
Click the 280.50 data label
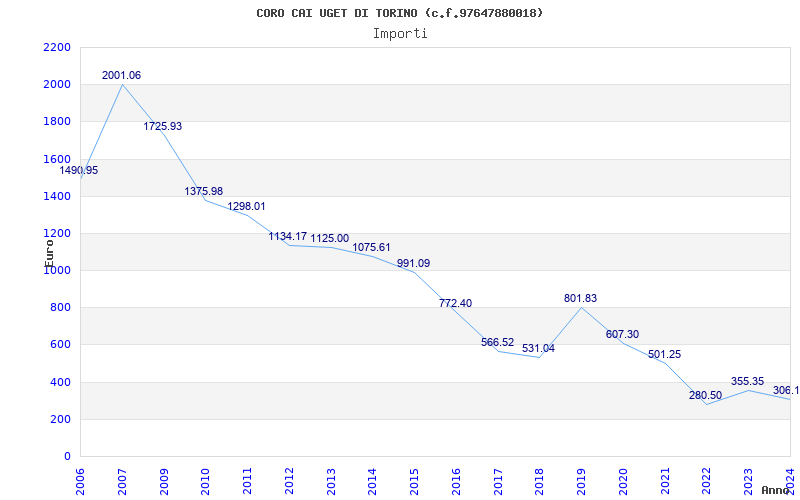point(705,395)
